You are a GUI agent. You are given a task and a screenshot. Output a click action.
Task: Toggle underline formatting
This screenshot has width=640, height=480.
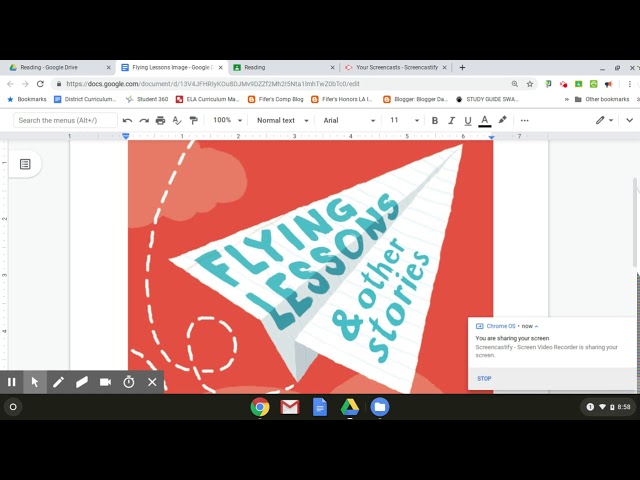468,120
